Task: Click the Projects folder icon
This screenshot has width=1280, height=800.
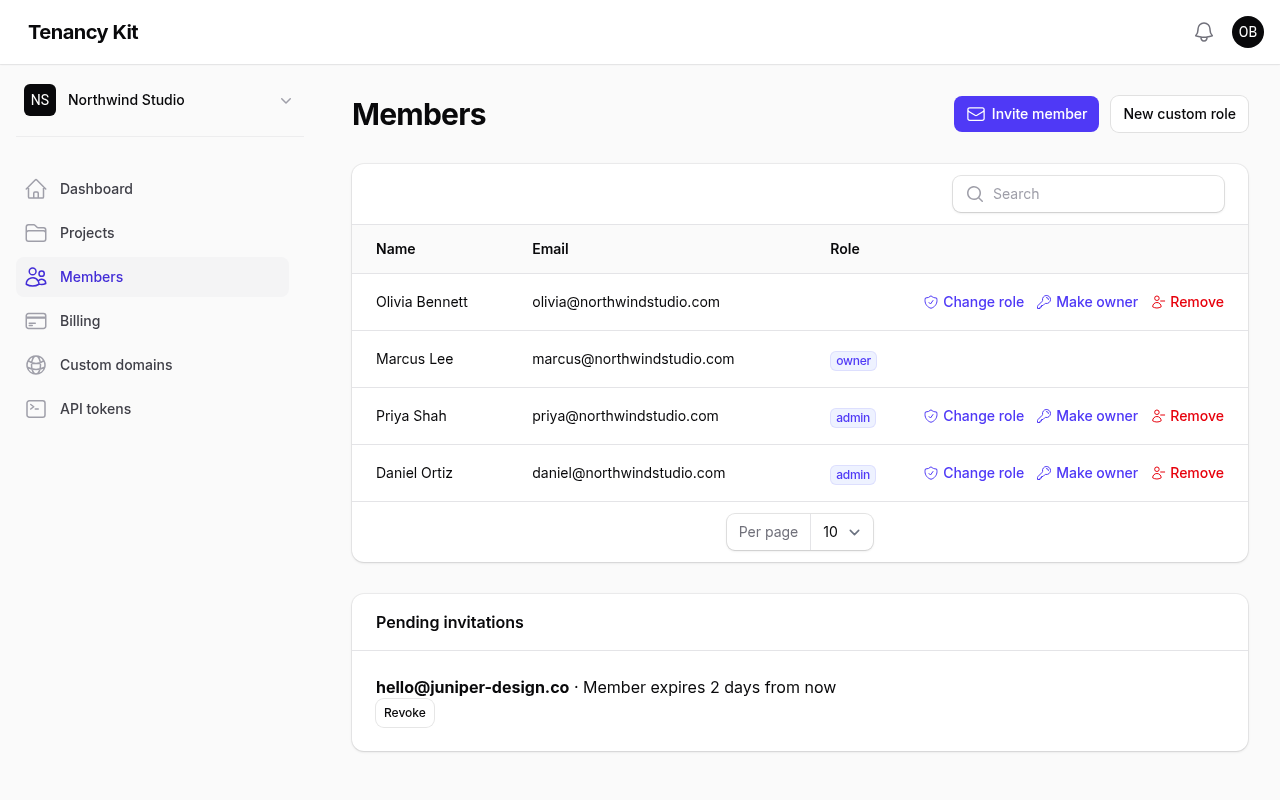Action: 36,233
